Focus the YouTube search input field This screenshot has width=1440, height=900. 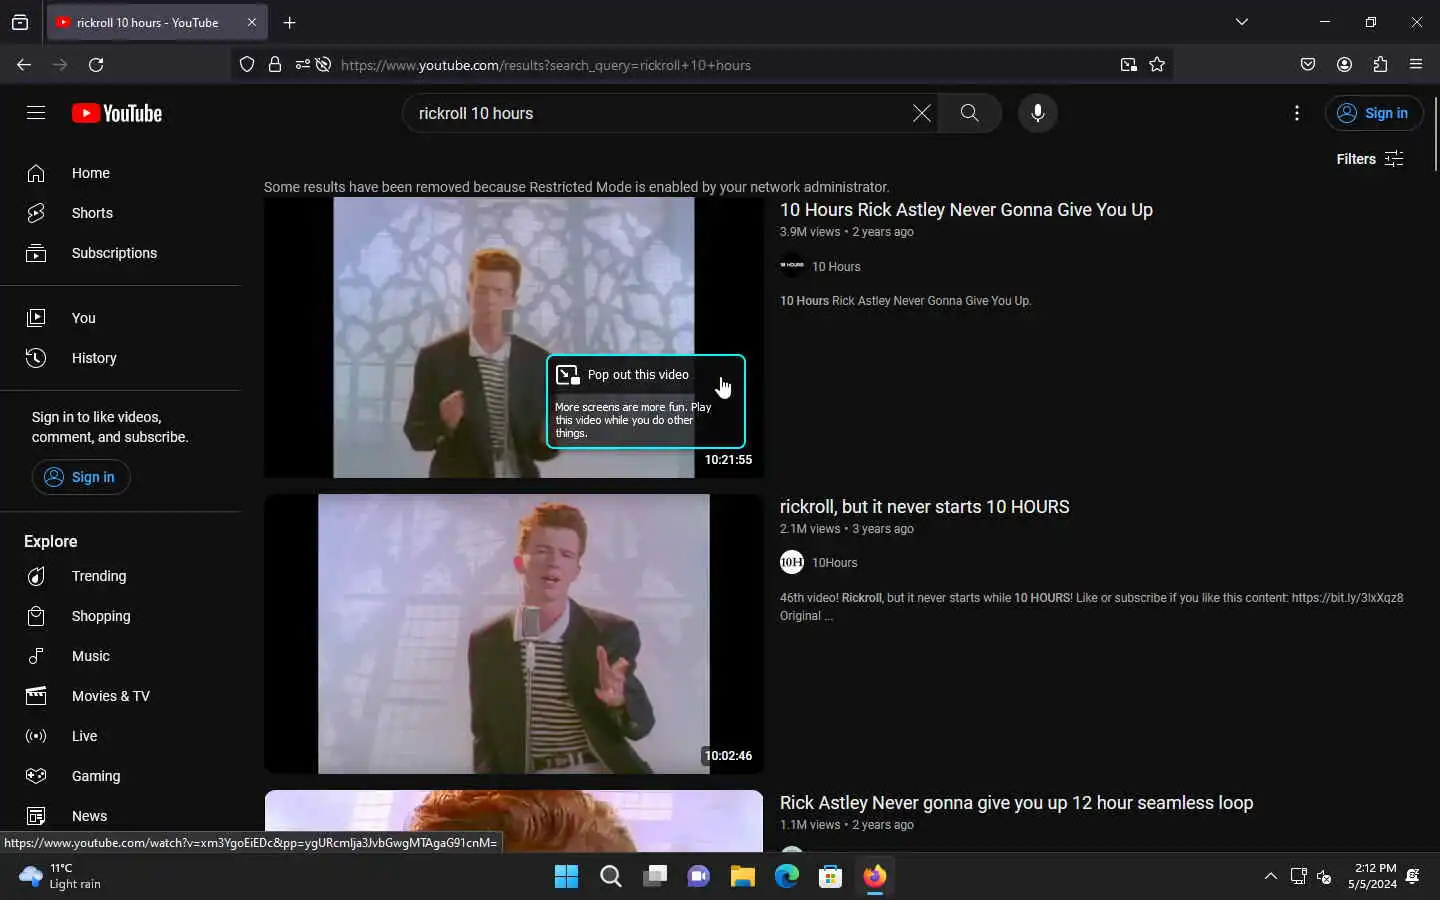(x=660, y=113)
